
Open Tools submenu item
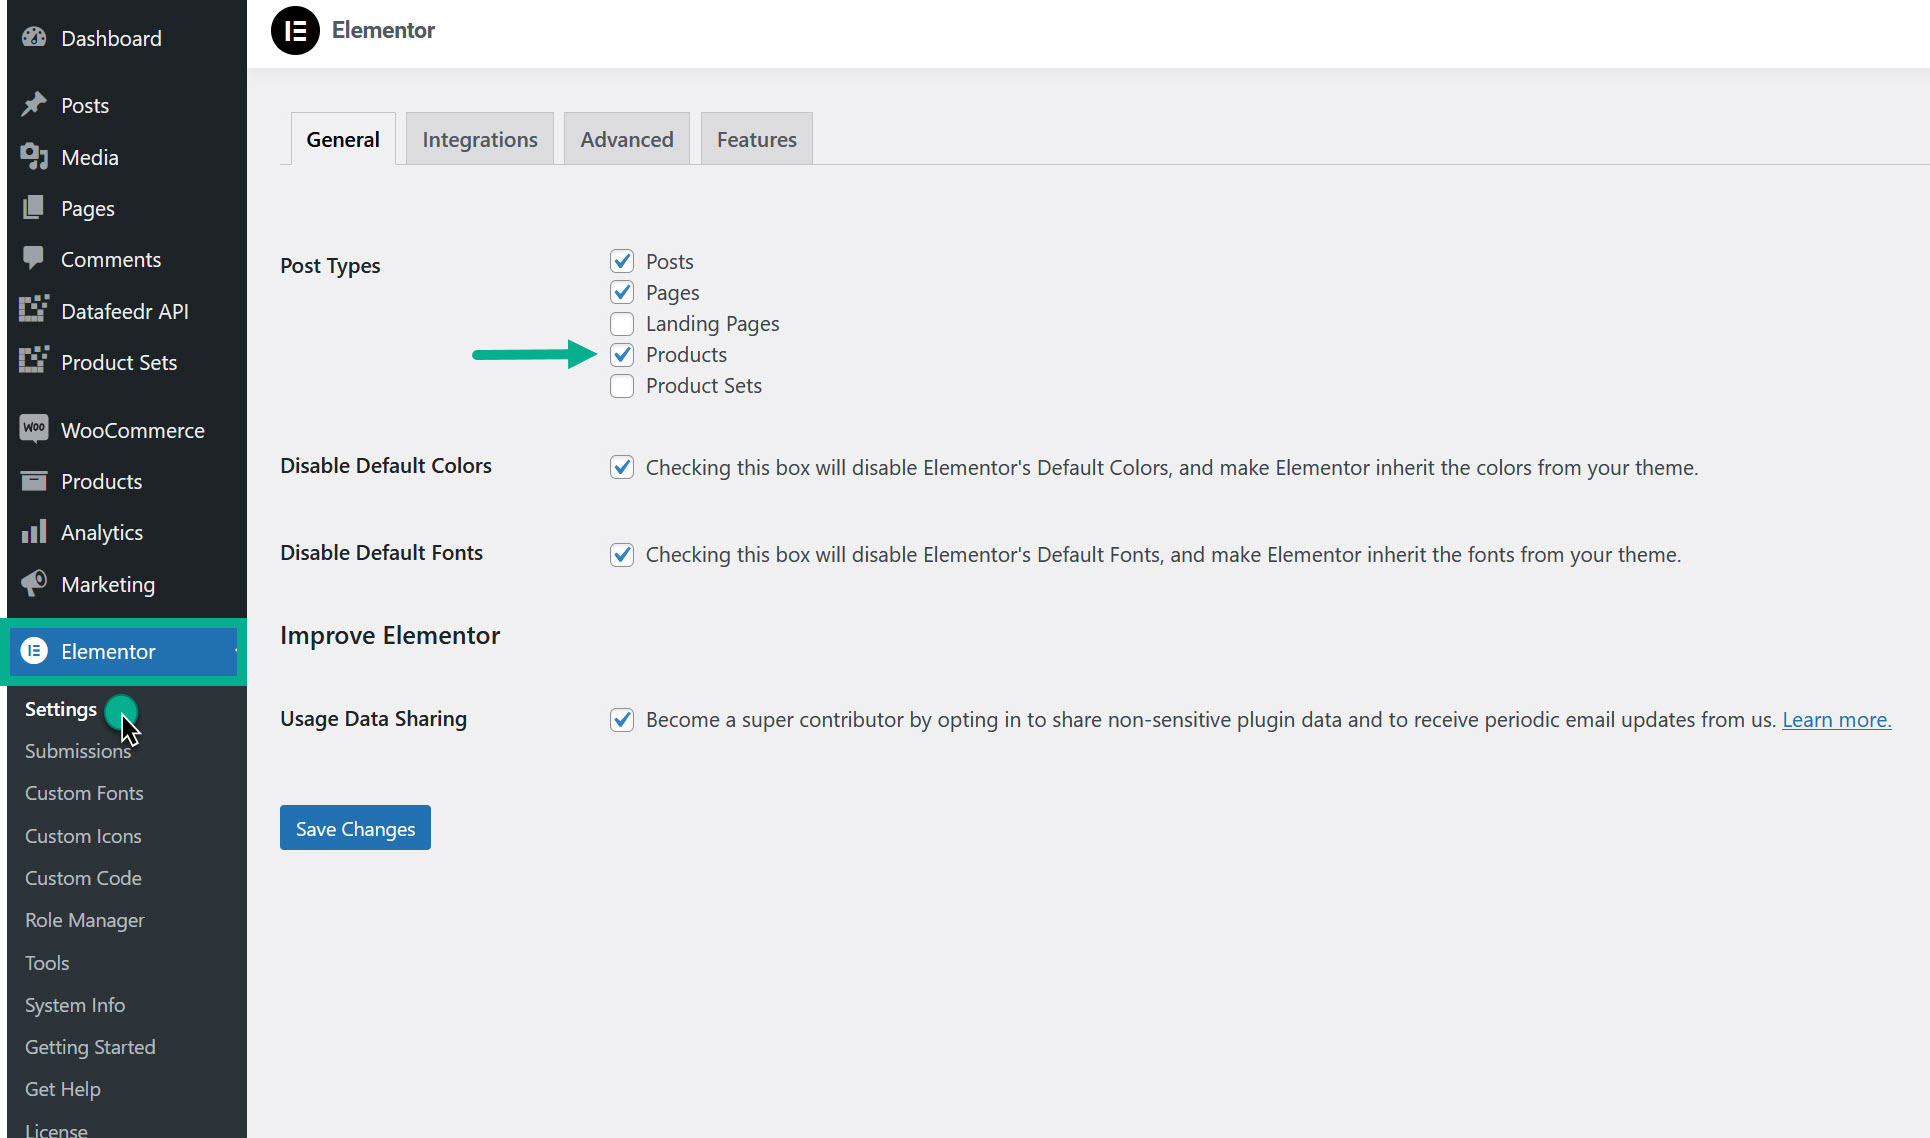click(x=47, y=963)
